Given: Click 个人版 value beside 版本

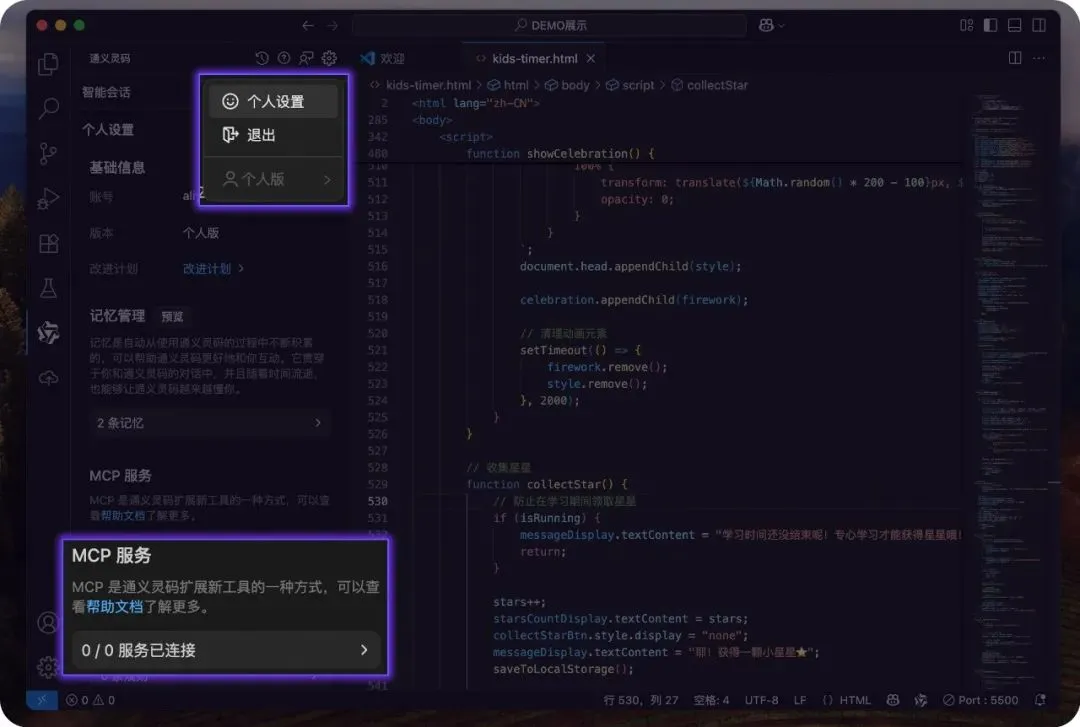Looking at the screenshot, I should click(200, 233).
